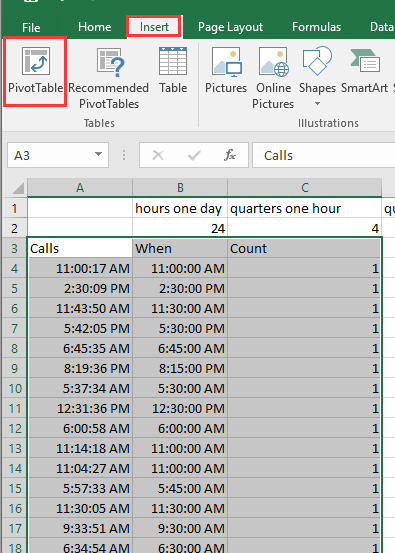Click cell '11:04:27 AM'
Image resolution: width=395 pixels, height=553 pixels.
click(80, 468)
